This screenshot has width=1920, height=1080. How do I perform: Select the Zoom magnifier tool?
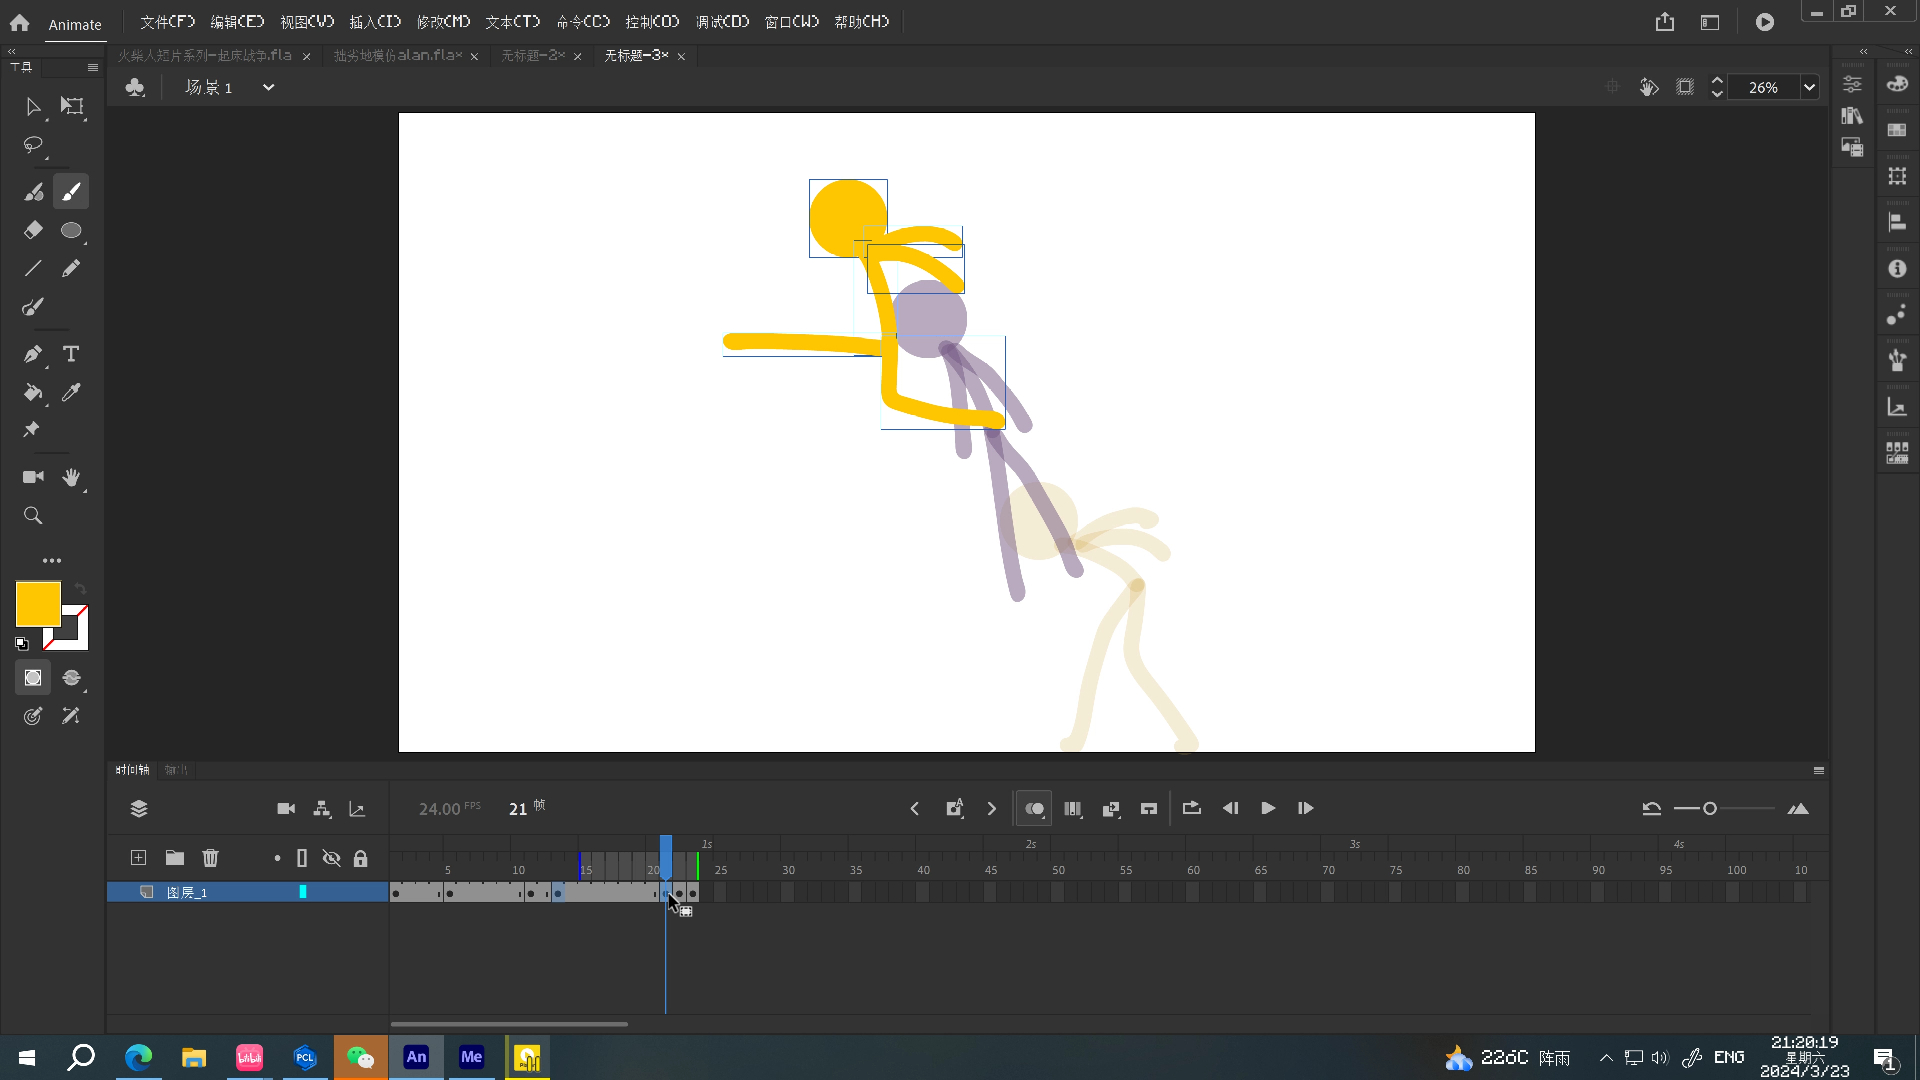[33, 516]
